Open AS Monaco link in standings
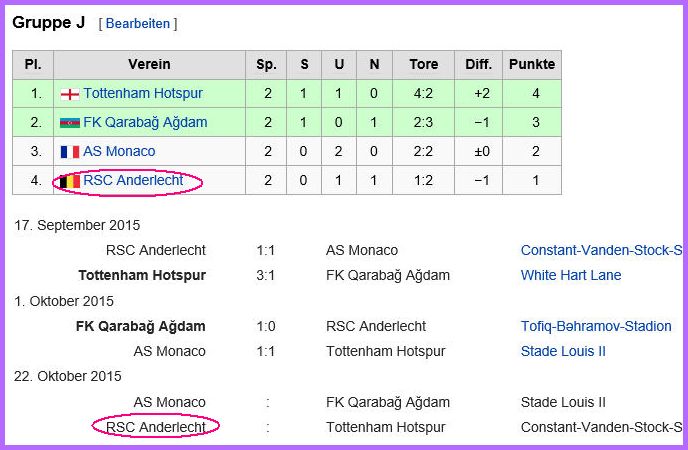This screenshot has width=688, height=450. coord(119,151)
